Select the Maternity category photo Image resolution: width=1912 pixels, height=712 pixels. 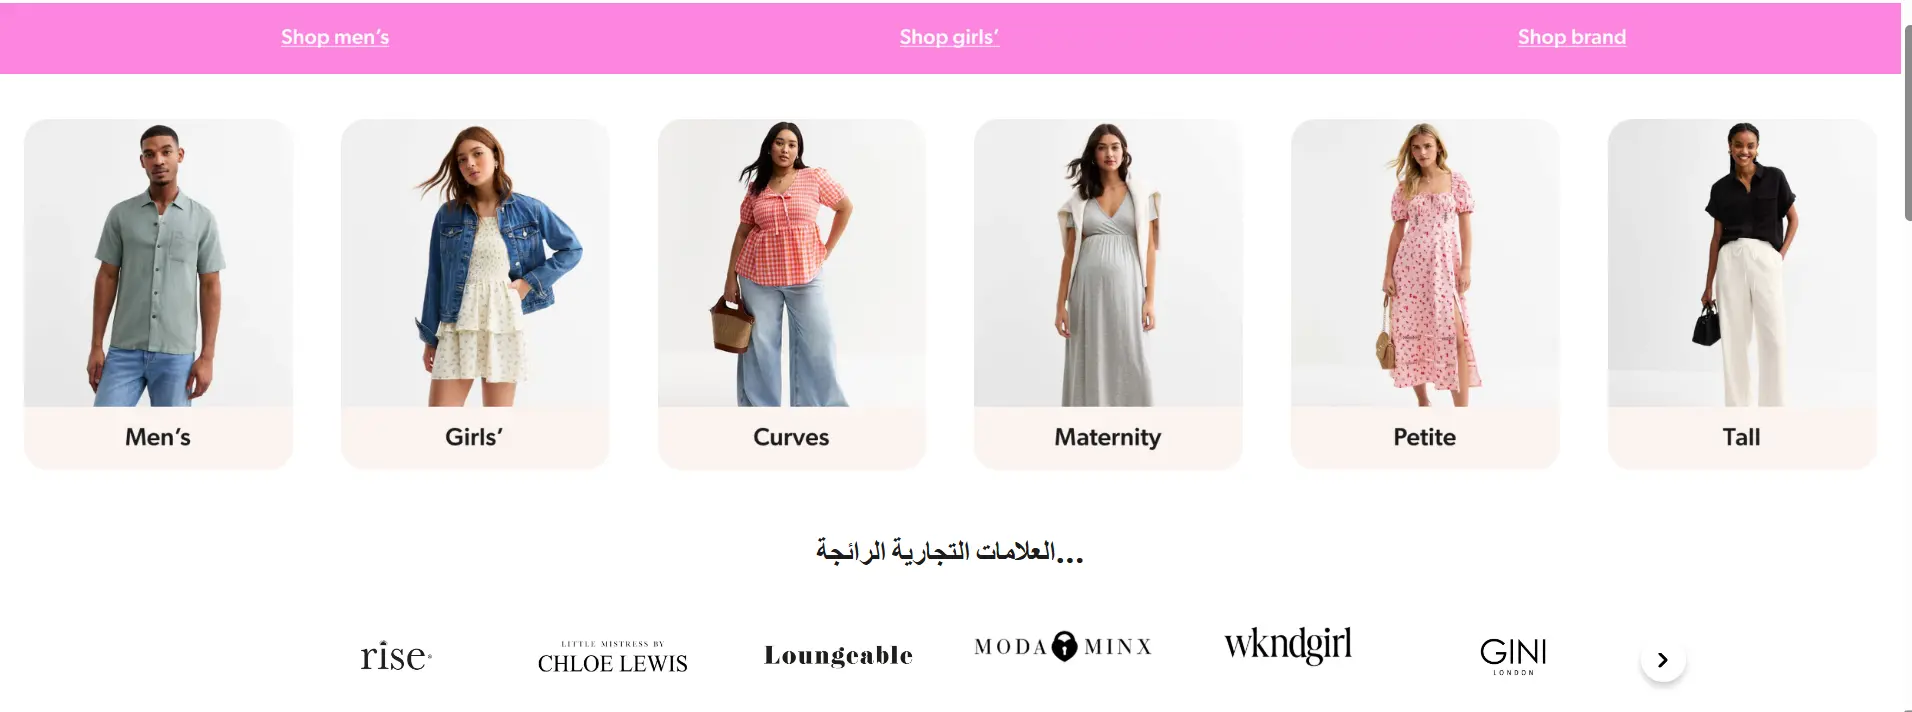(1108, 263)
